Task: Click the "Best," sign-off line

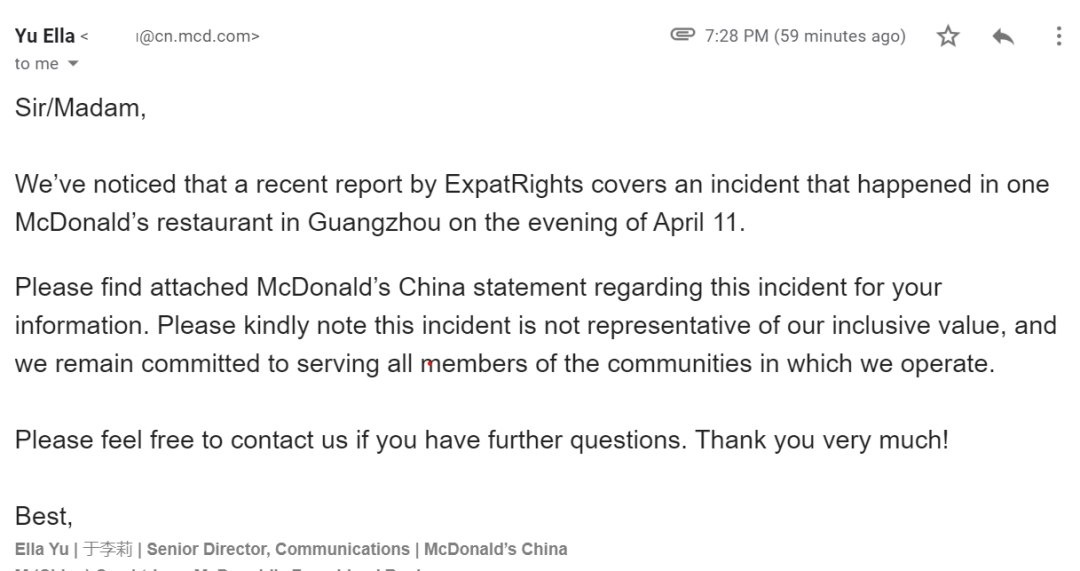Action: 43,517
